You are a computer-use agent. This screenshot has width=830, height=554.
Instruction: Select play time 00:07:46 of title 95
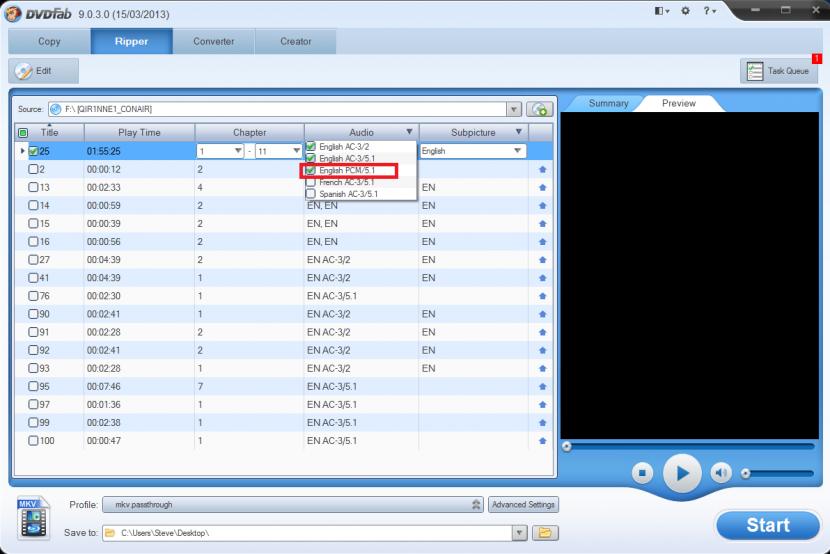click(x=104, y=386)
